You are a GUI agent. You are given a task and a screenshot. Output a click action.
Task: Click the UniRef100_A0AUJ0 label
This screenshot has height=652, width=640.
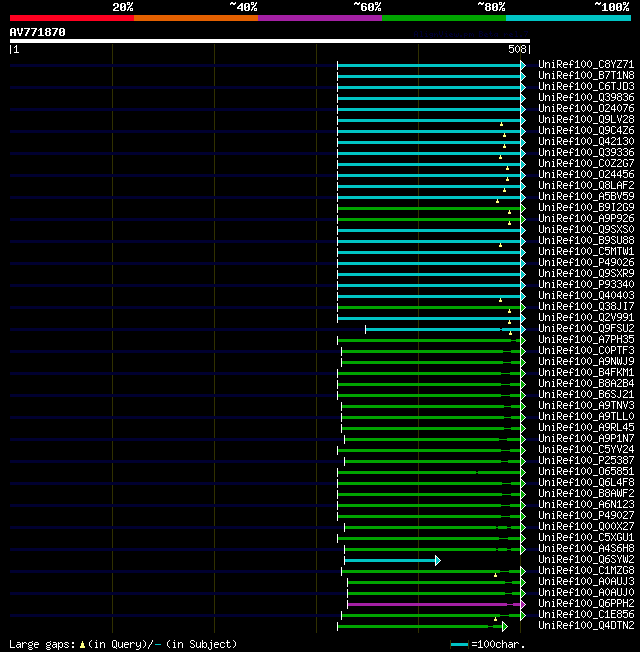586,593
